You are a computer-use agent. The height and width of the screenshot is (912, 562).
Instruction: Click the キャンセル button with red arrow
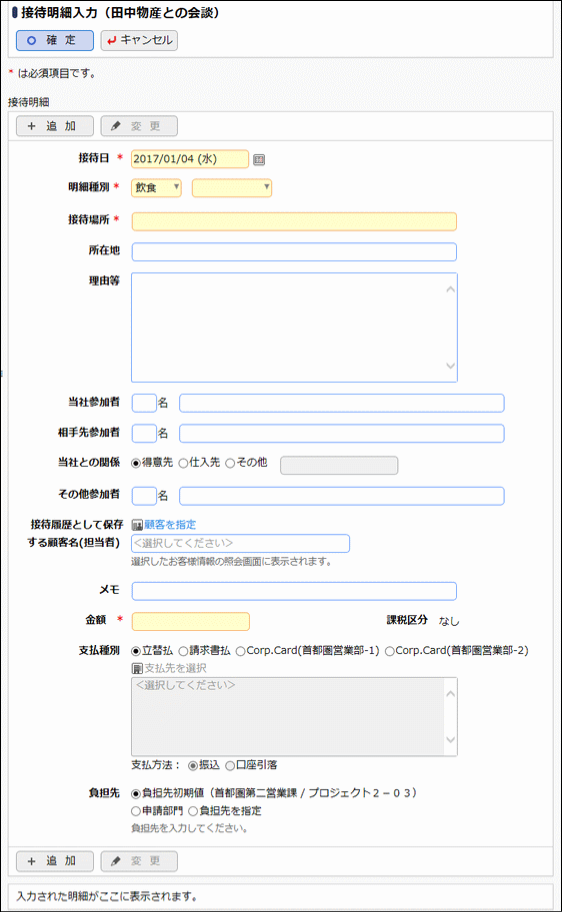(139, 40)
